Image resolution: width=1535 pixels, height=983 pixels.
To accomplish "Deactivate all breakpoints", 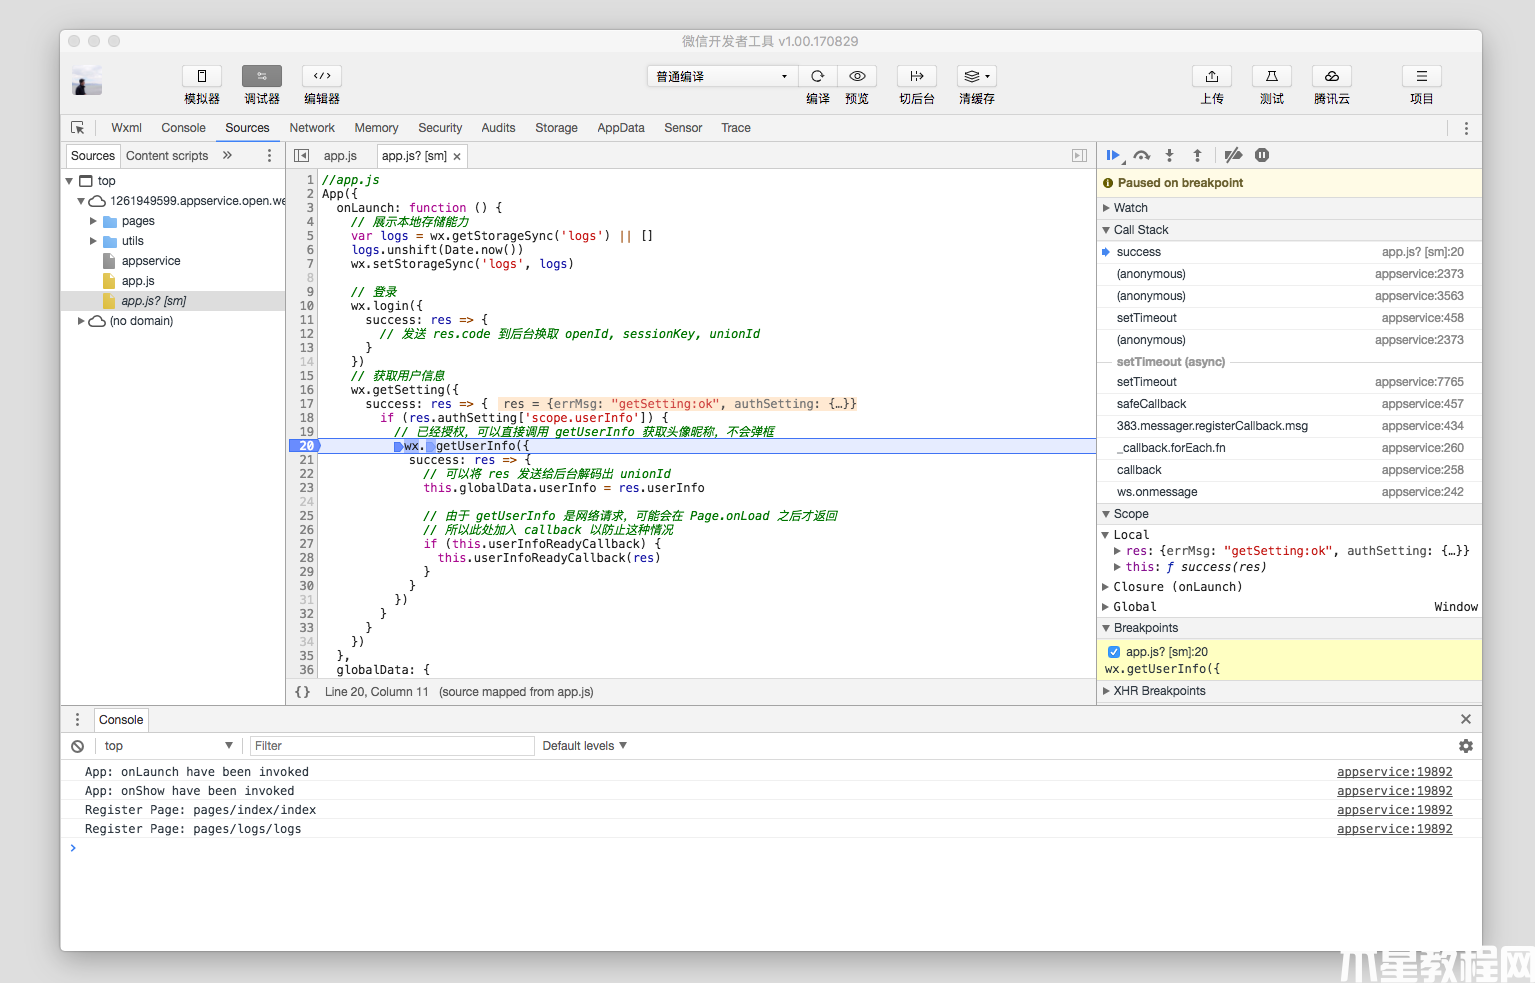I will click(1233, 155).
